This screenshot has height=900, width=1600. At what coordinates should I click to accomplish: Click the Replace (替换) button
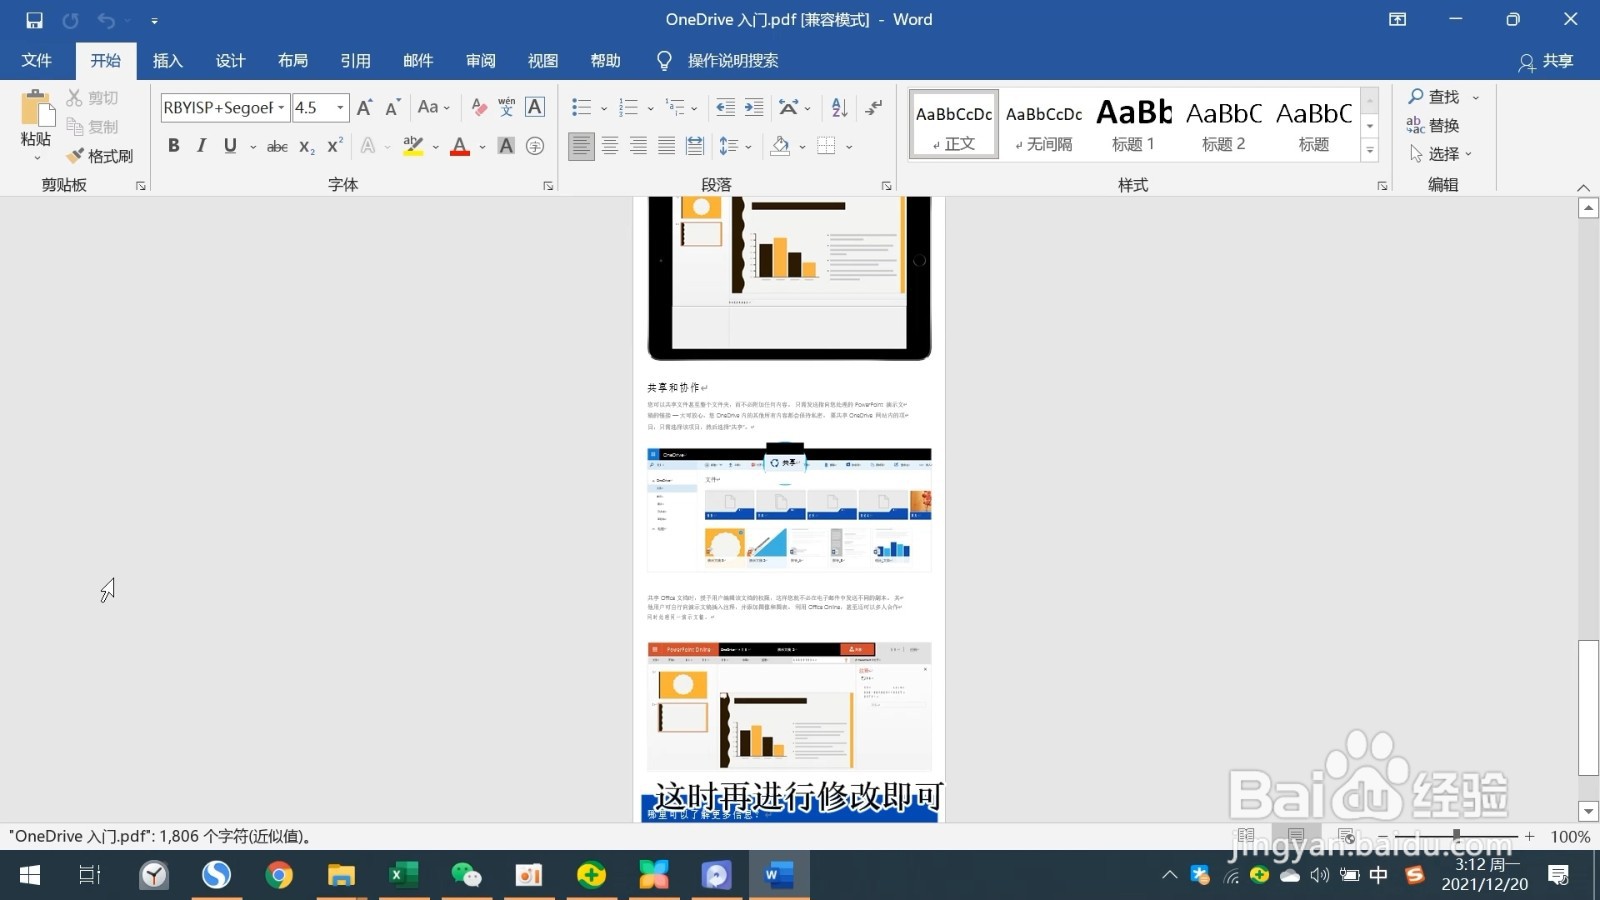pyautogui.click(x=1433, y=125)
